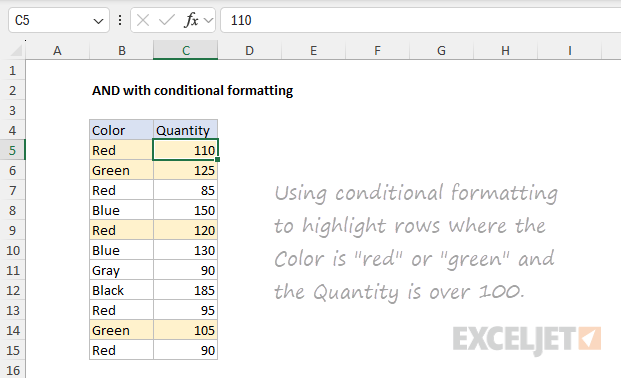Click the selected cell with 110
The height and width of the screenshot is (378, 621).
pyautogui.click(x=185, y=150)
